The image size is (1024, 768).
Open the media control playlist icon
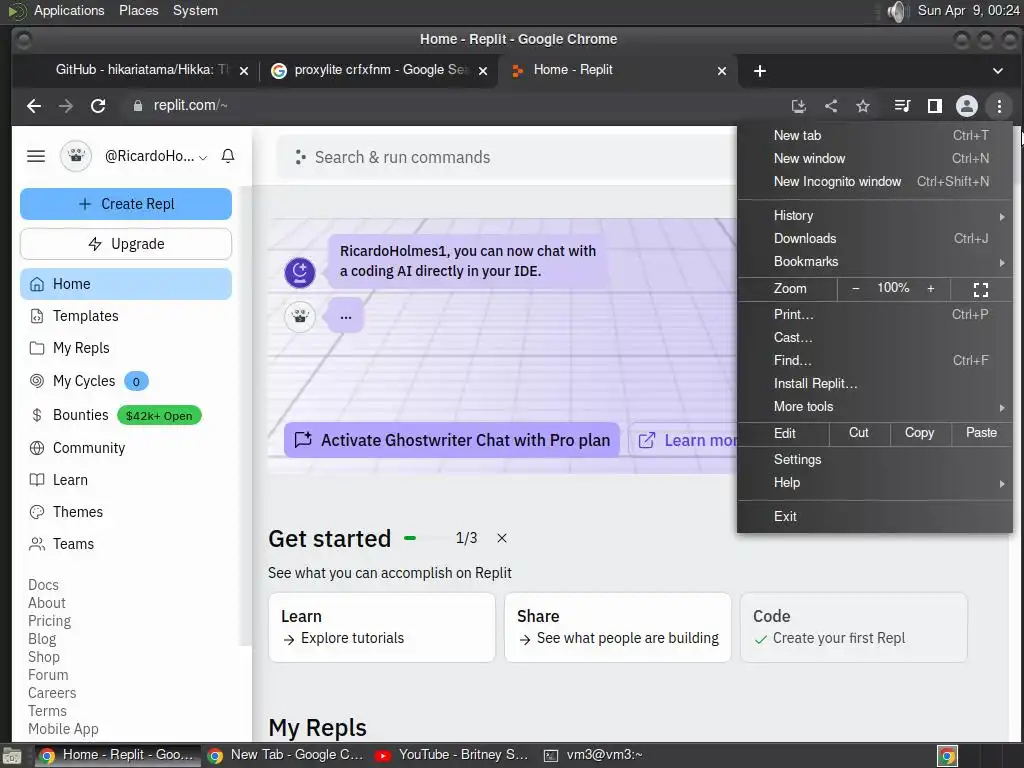(x=902, y=106)
